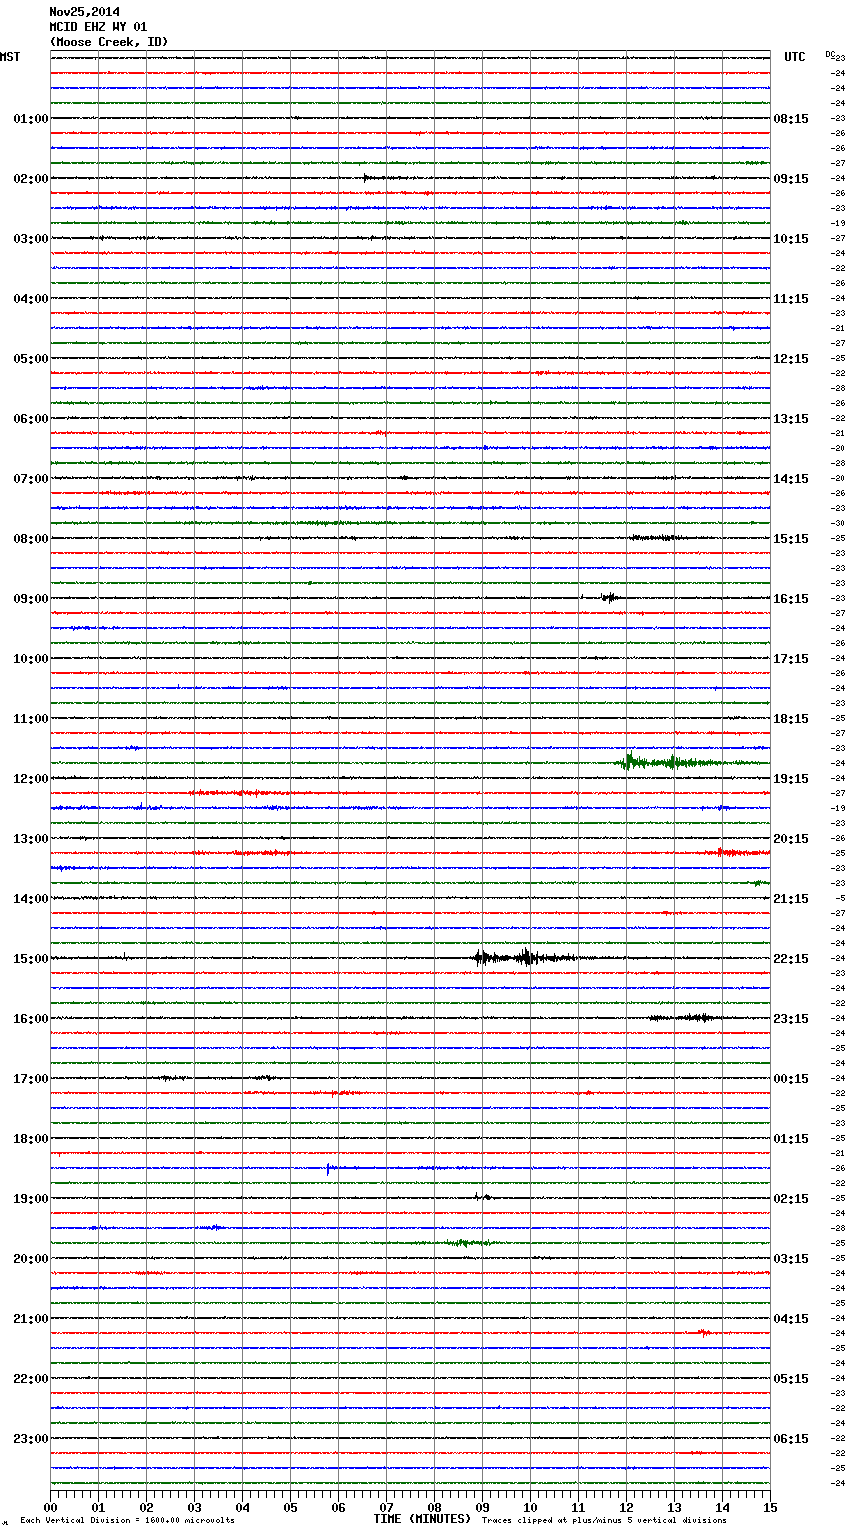Click the '19:00' MST hour label
850x1534 pixels.
tap(31, 1199)
